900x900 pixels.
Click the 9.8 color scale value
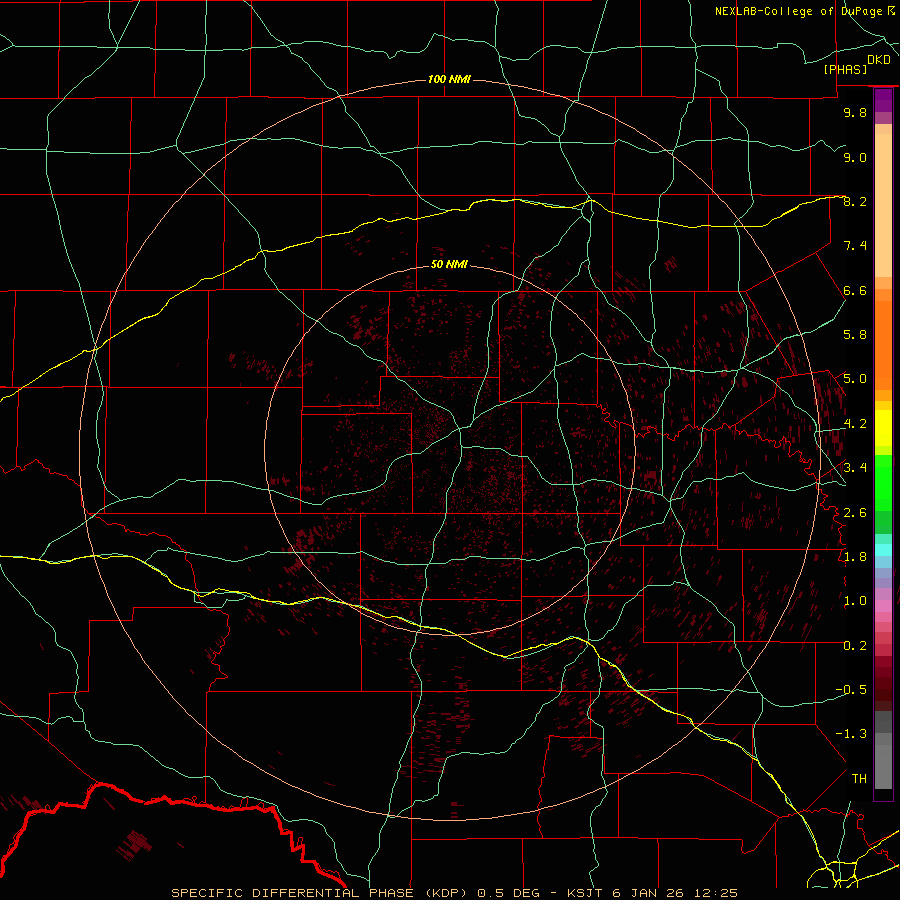point(855,112)
